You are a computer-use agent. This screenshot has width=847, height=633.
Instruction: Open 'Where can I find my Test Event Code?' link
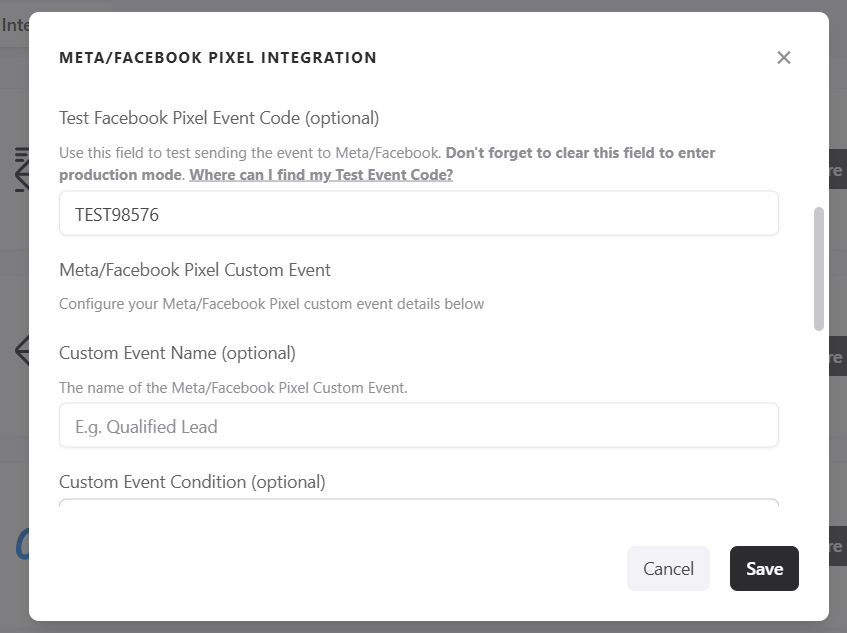tap(321, 175)
